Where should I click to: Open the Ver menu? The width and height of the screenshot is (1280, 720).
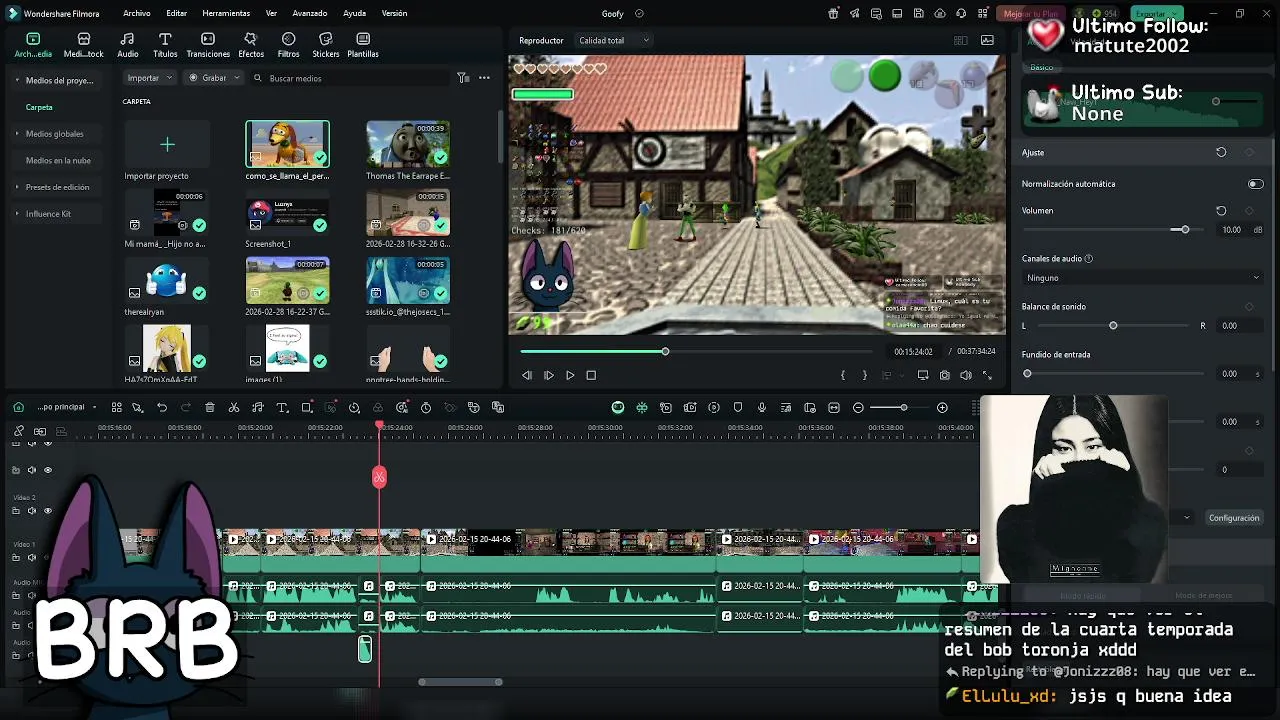point(271,14)
